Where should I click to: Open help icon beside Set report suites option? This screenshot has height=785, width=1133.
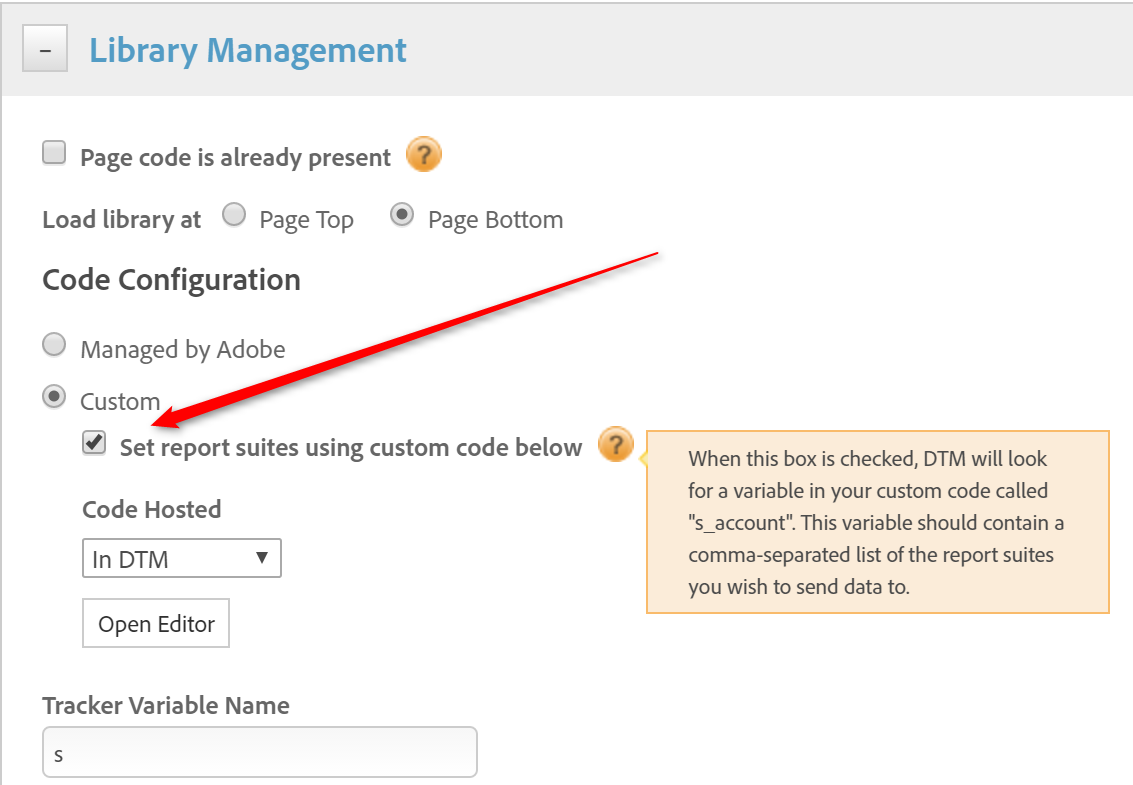coord(615,445)
